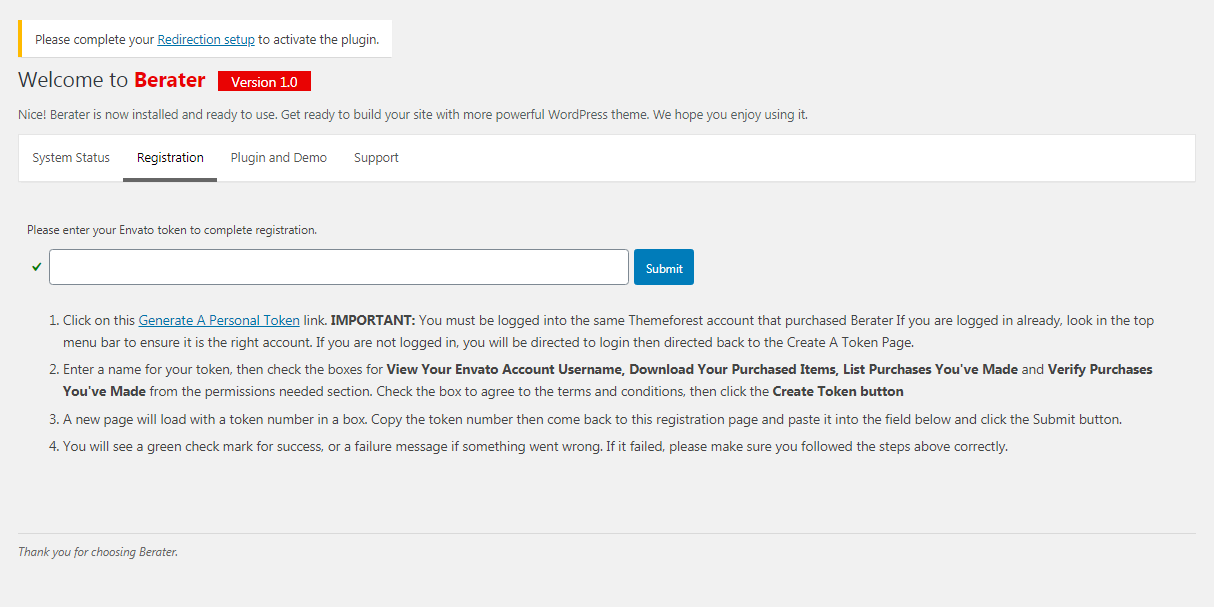Click the bold 'Download Your Purchased Items' text
The image size is (1214, 607).
tap(732, 370)
